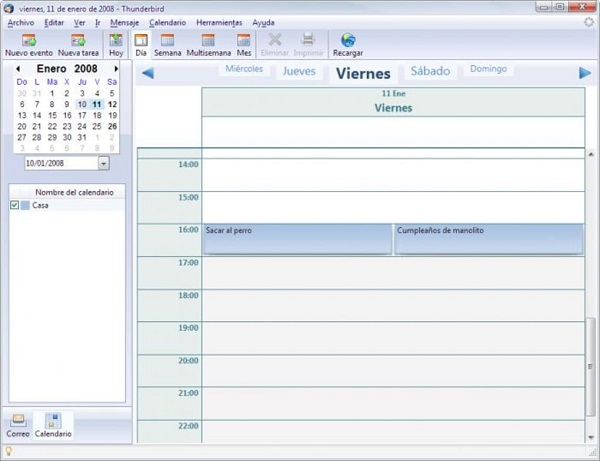This screenshot has width=600, height=461.
Task: Go to previous day with blue left arrow
Action: [x=148, y=73]
